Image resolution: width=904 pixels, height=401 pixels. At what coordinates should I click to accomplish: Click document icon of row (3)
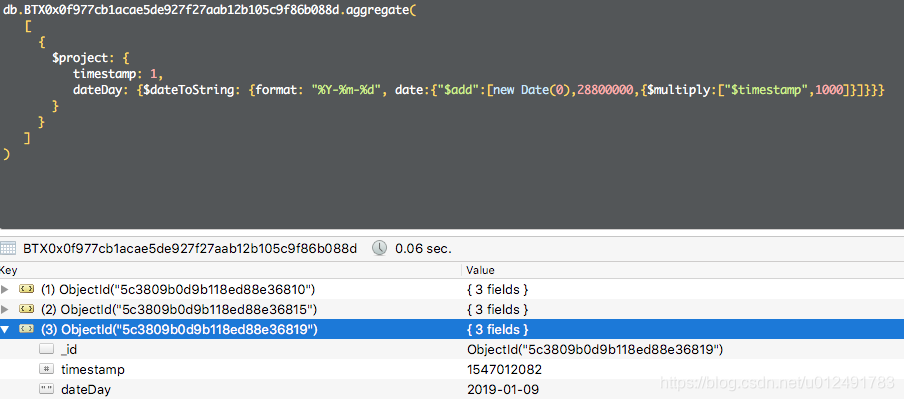(x=27, y=330)
